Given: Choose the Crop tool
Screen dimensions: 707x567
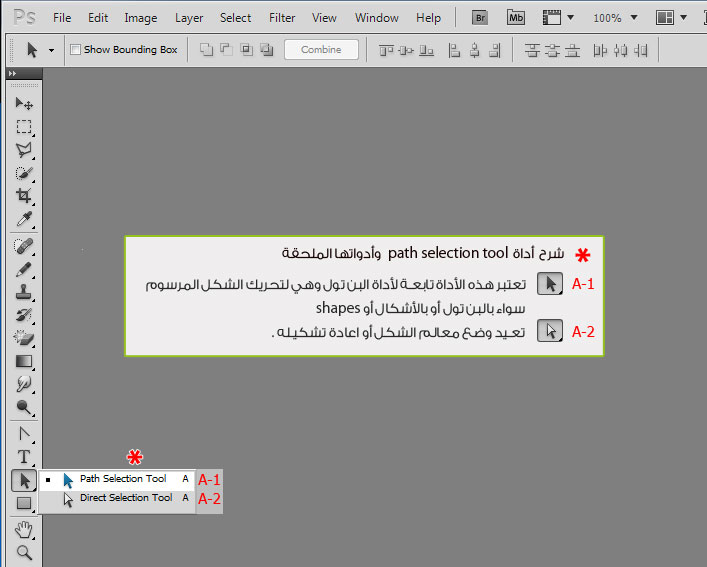Looking at the screenshot, I should tap(24, 196).
